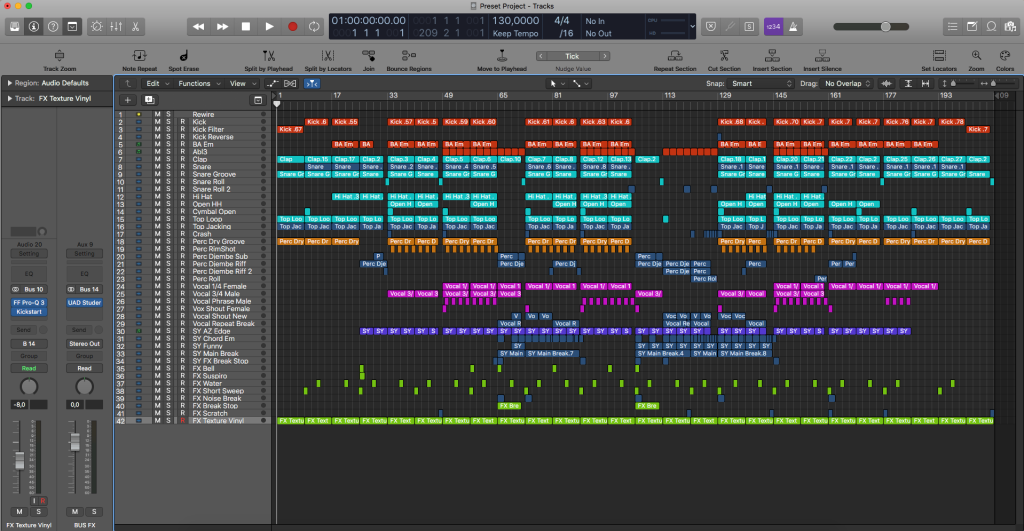Open Stereo Out output slot

click(x=84, y=344)
